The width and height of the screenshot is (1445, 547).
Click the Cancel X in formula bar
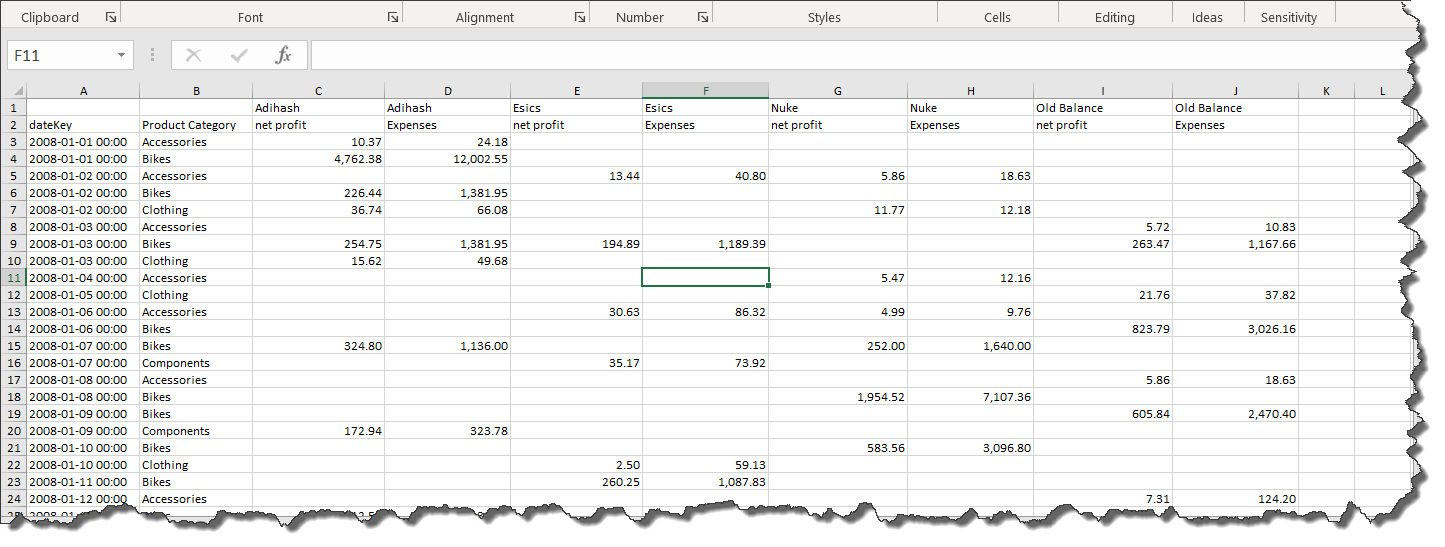194,56
